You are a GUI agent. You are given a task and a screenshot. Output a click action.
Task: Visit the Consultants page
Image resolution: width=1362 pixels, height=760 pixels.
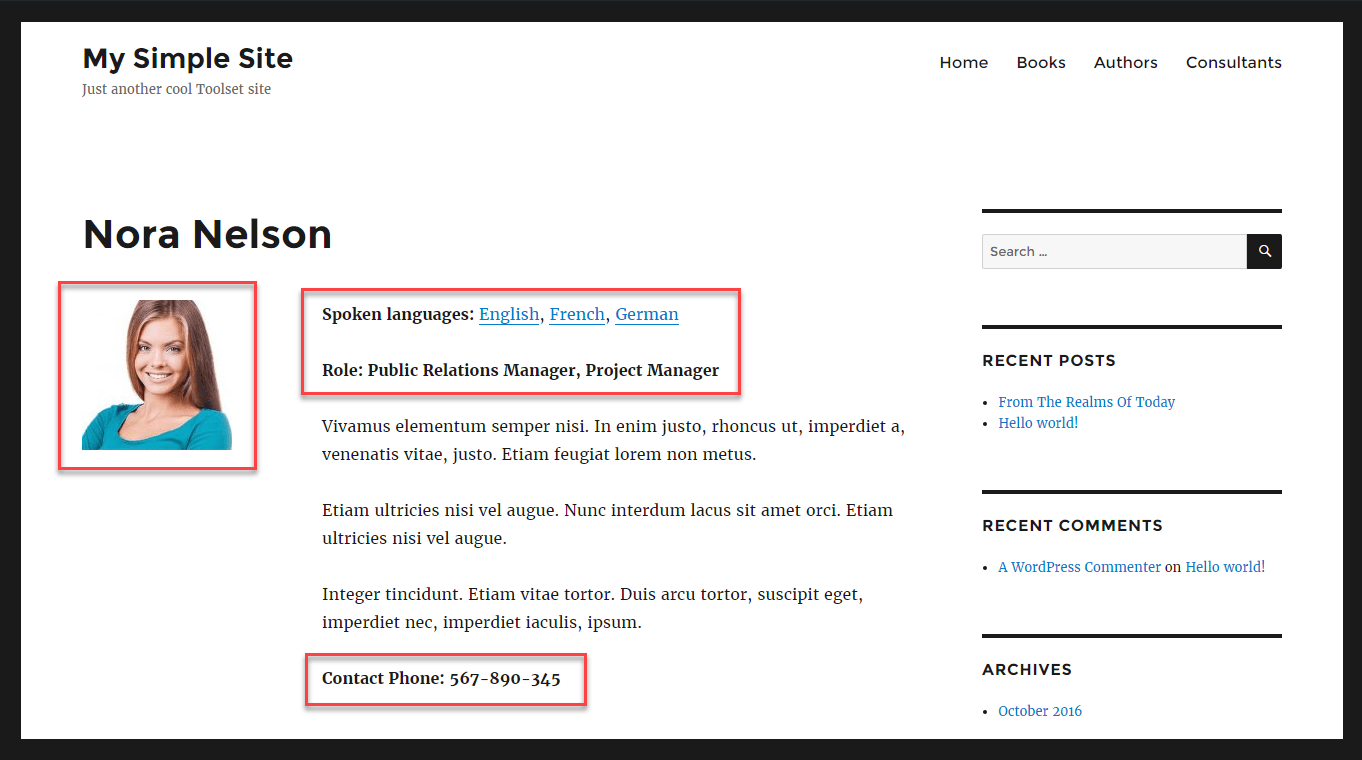[x=1233, y=62]
